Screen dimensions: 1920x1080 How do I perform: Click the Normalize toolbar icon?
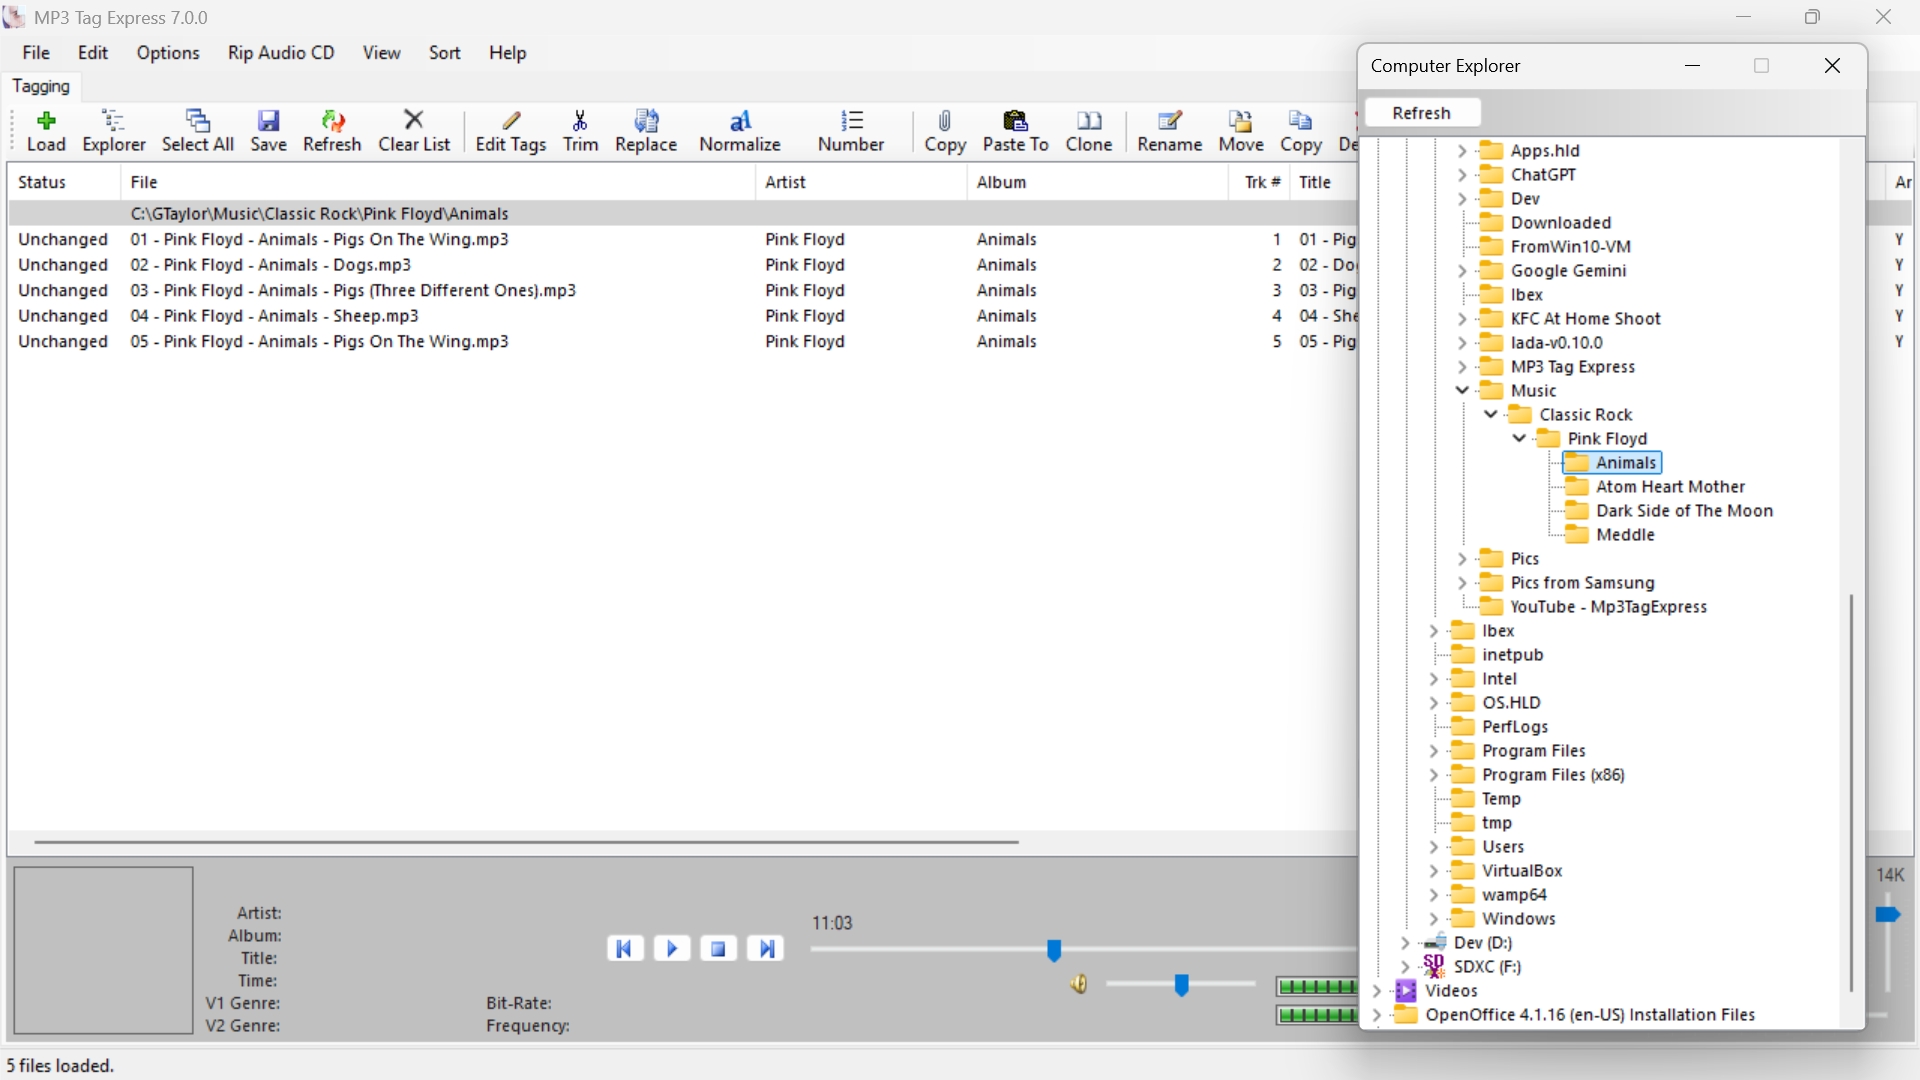coord(740,131)
